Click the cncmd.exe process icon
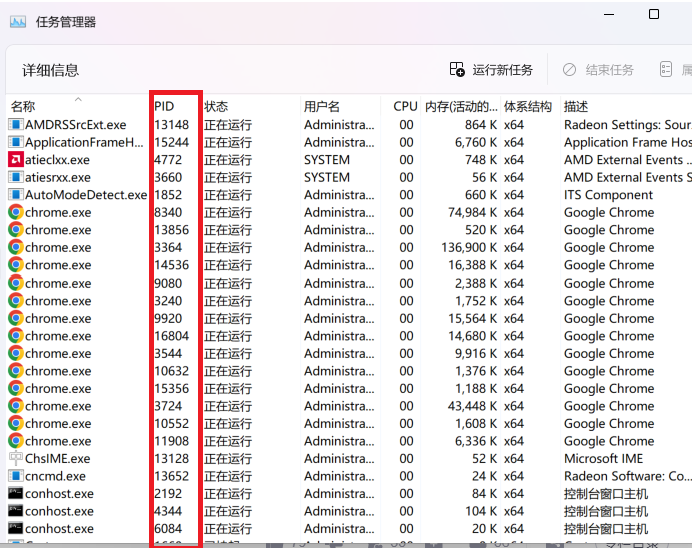 pos(16,476)
